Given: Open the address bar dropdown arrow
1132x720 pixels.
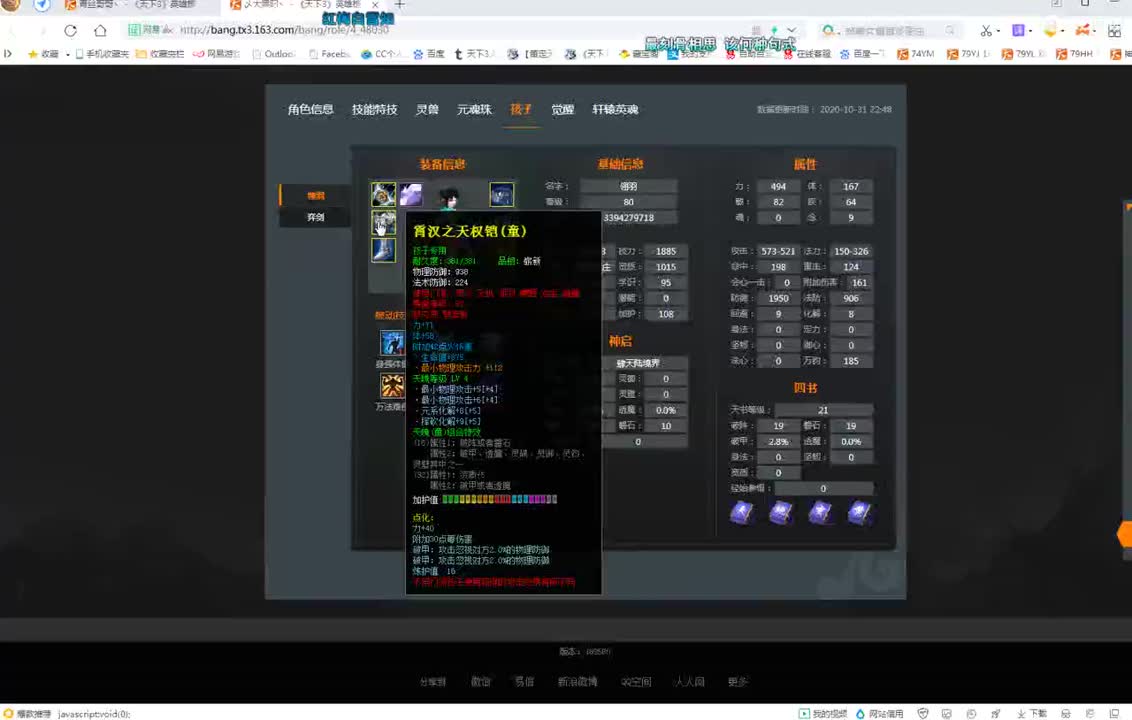Looking at the screenshot, I should pos(792,28).
